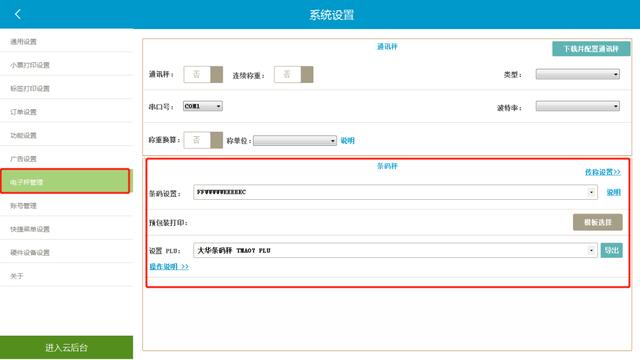
Task: Toggle the 通讯秤 switch
Action: (203, 74)
